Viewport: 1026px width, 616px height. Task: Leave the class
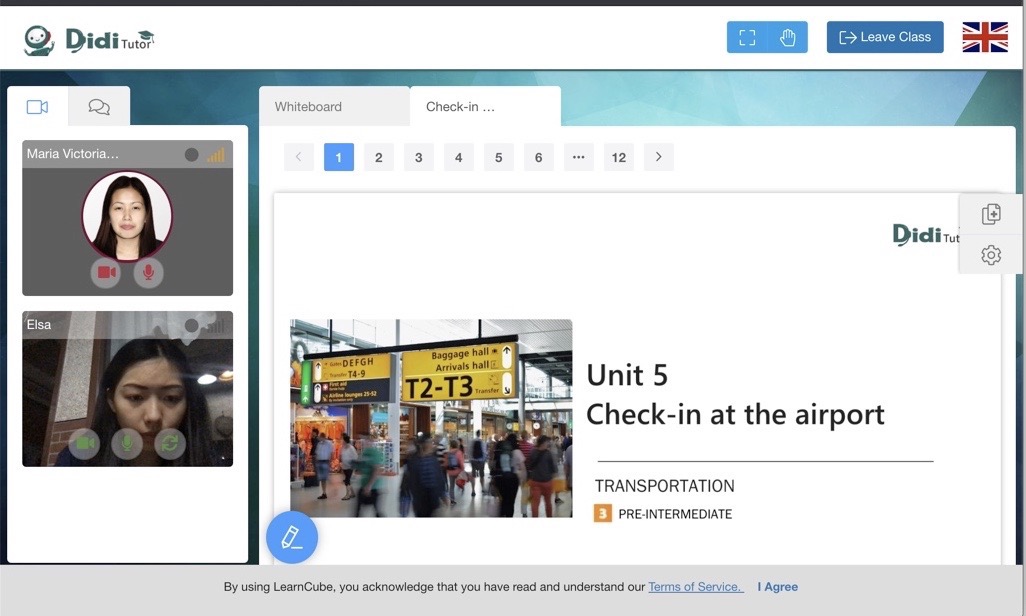[x=885, y=37]
